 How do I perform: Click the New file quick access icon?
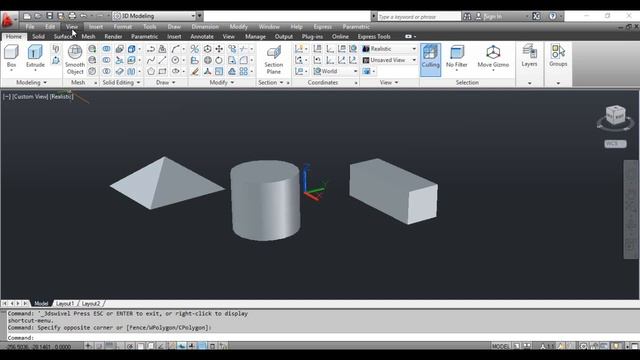[27, 16]
